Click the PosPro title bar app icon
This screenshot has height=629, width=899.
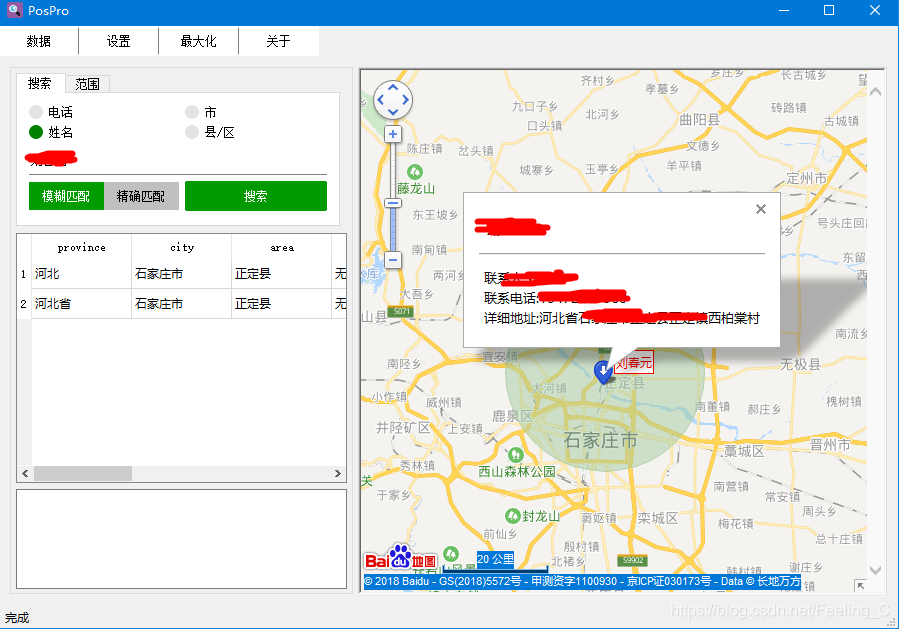[15, 10]
